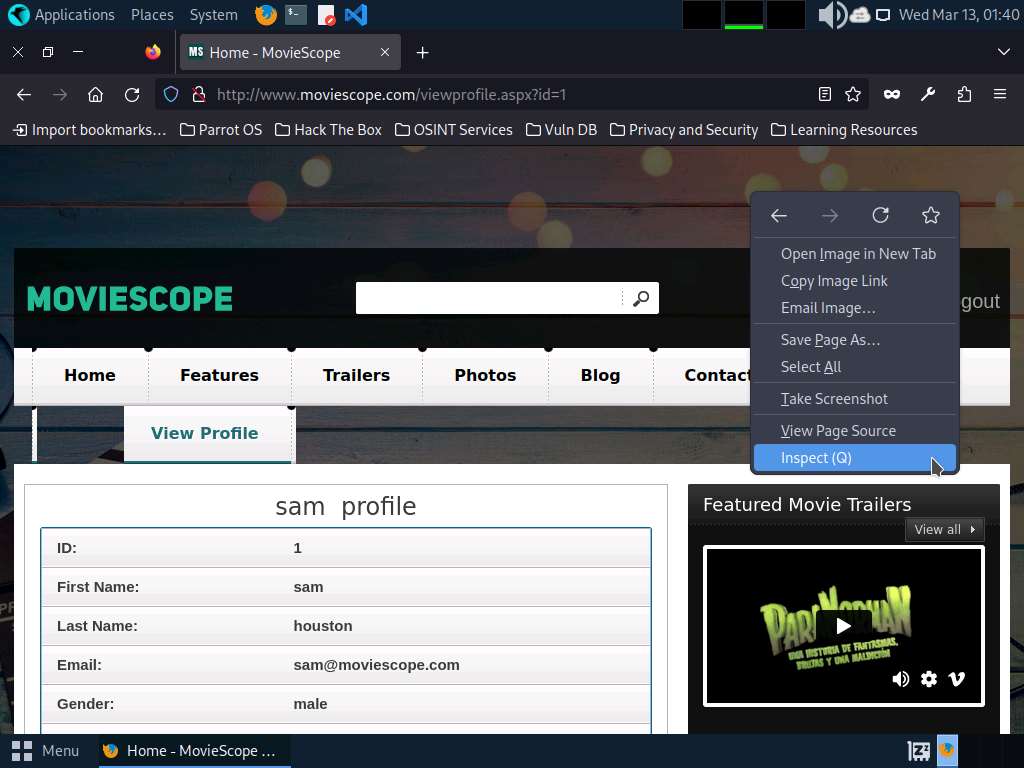1024x768 pixels.
Task: Select Take Screenshot in context menu
Action: point(834,399)
